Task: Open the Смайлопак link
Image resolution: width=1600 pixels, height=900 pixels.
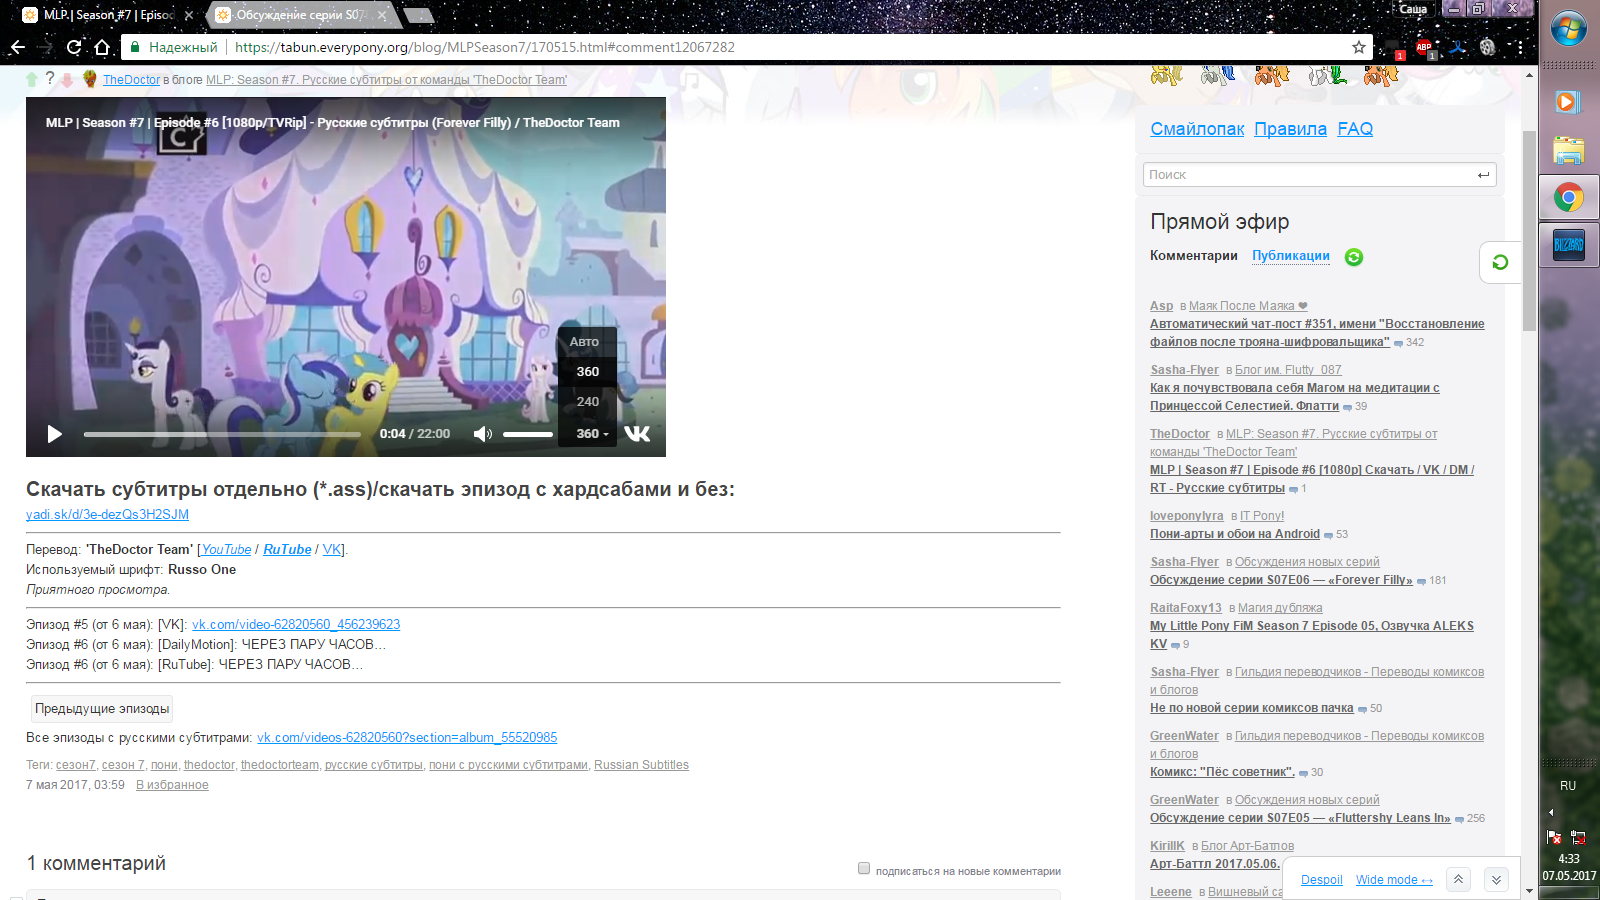Action: pos(1197,129)
